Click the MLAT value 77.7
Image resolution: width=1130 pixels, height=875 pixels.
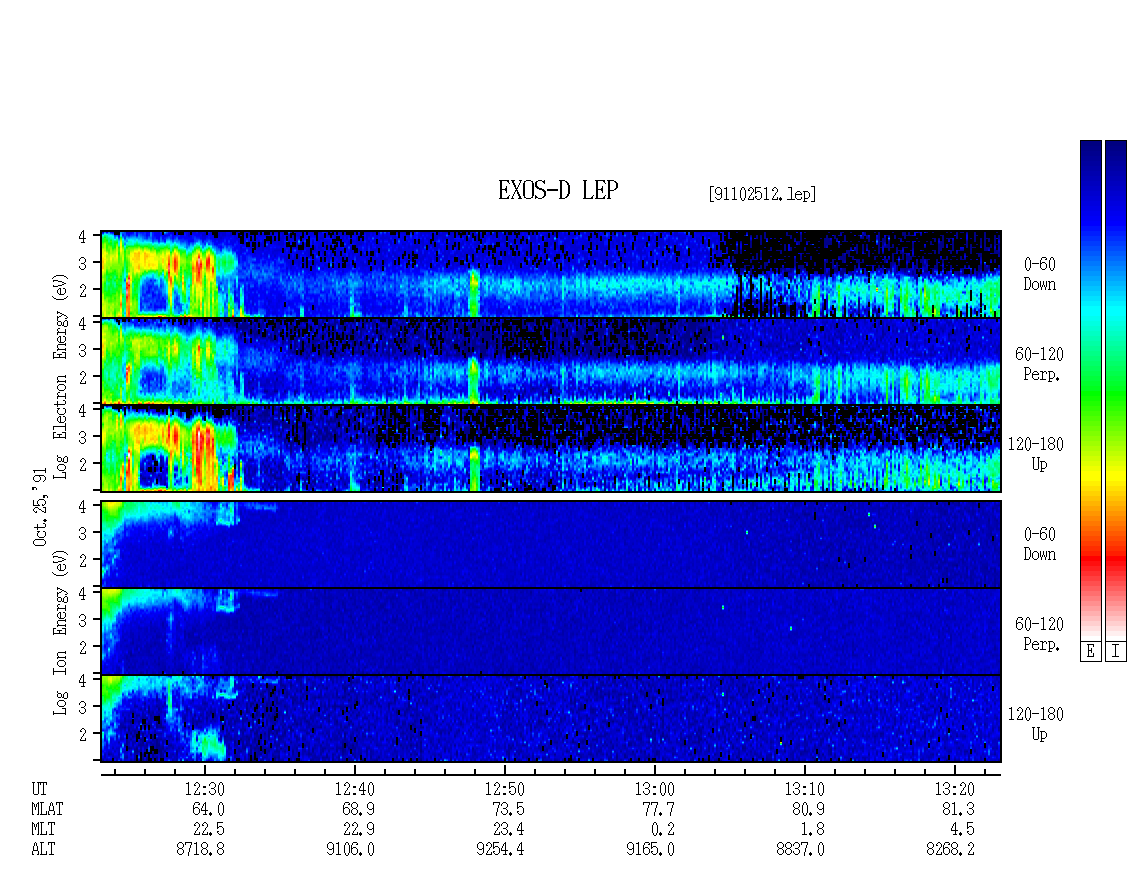(x=658, y=809)
